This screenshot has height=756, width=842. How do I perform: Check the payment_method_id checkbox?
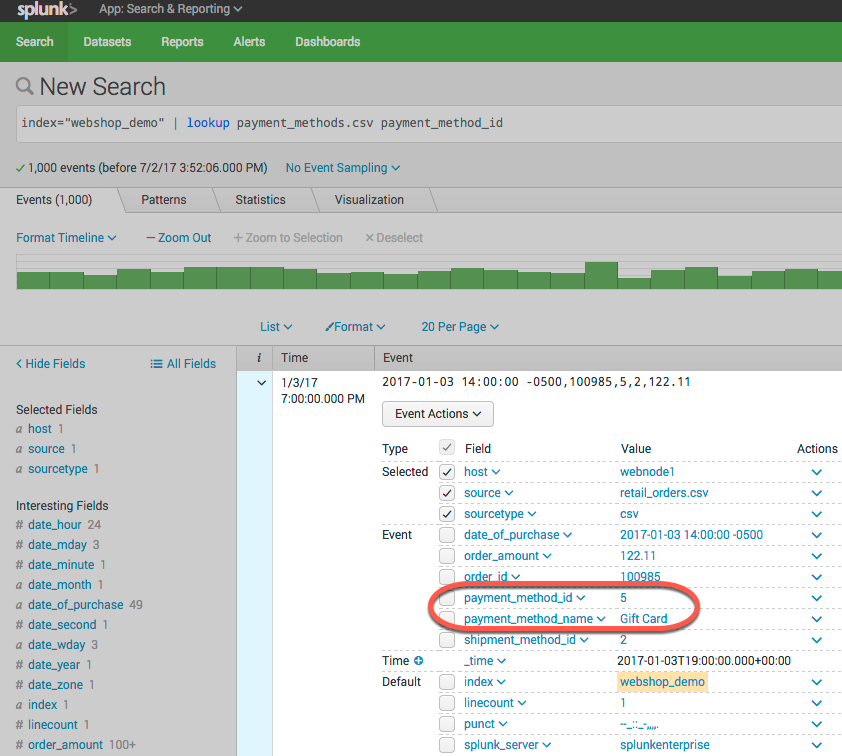pos(447,598)
